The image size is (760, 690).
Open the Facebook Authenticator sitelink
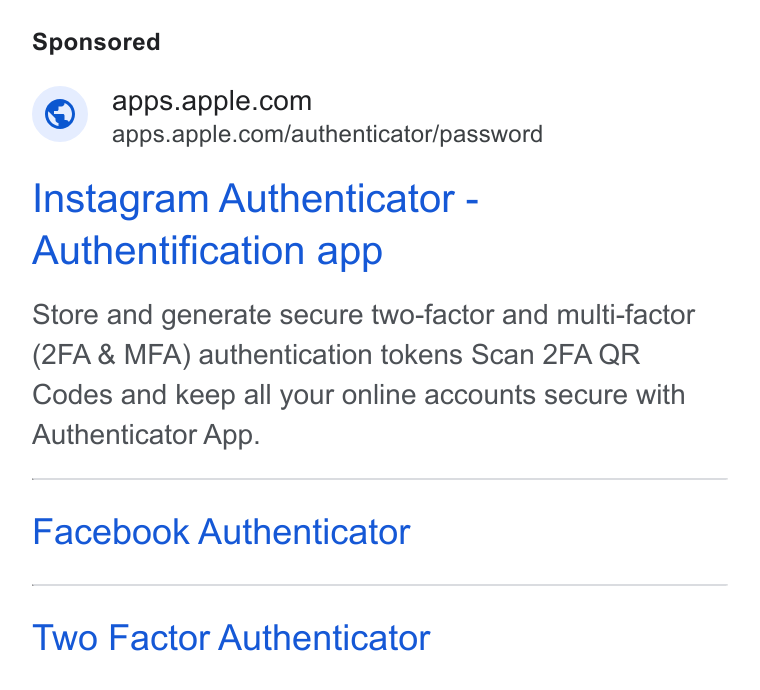pos(222,532)
